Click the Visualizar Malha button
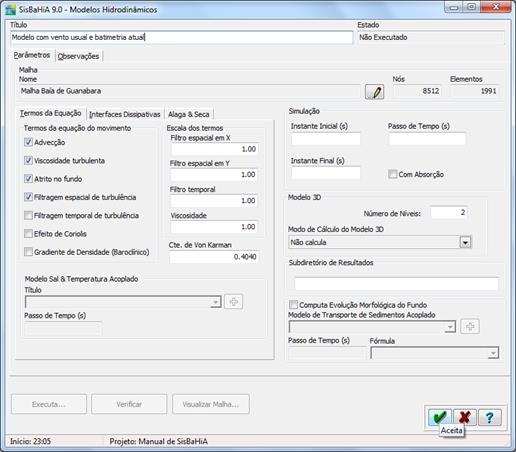 tap(211, 404)
